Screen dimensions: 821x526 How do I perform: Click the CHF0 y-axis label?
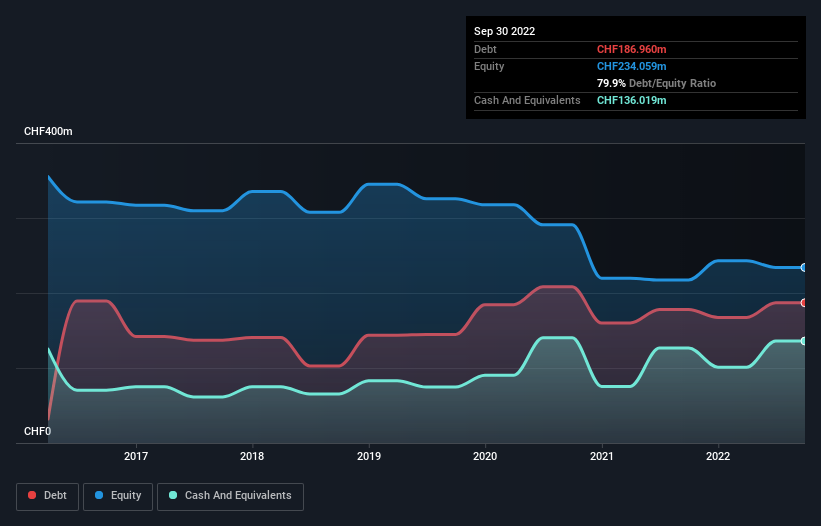37,431
